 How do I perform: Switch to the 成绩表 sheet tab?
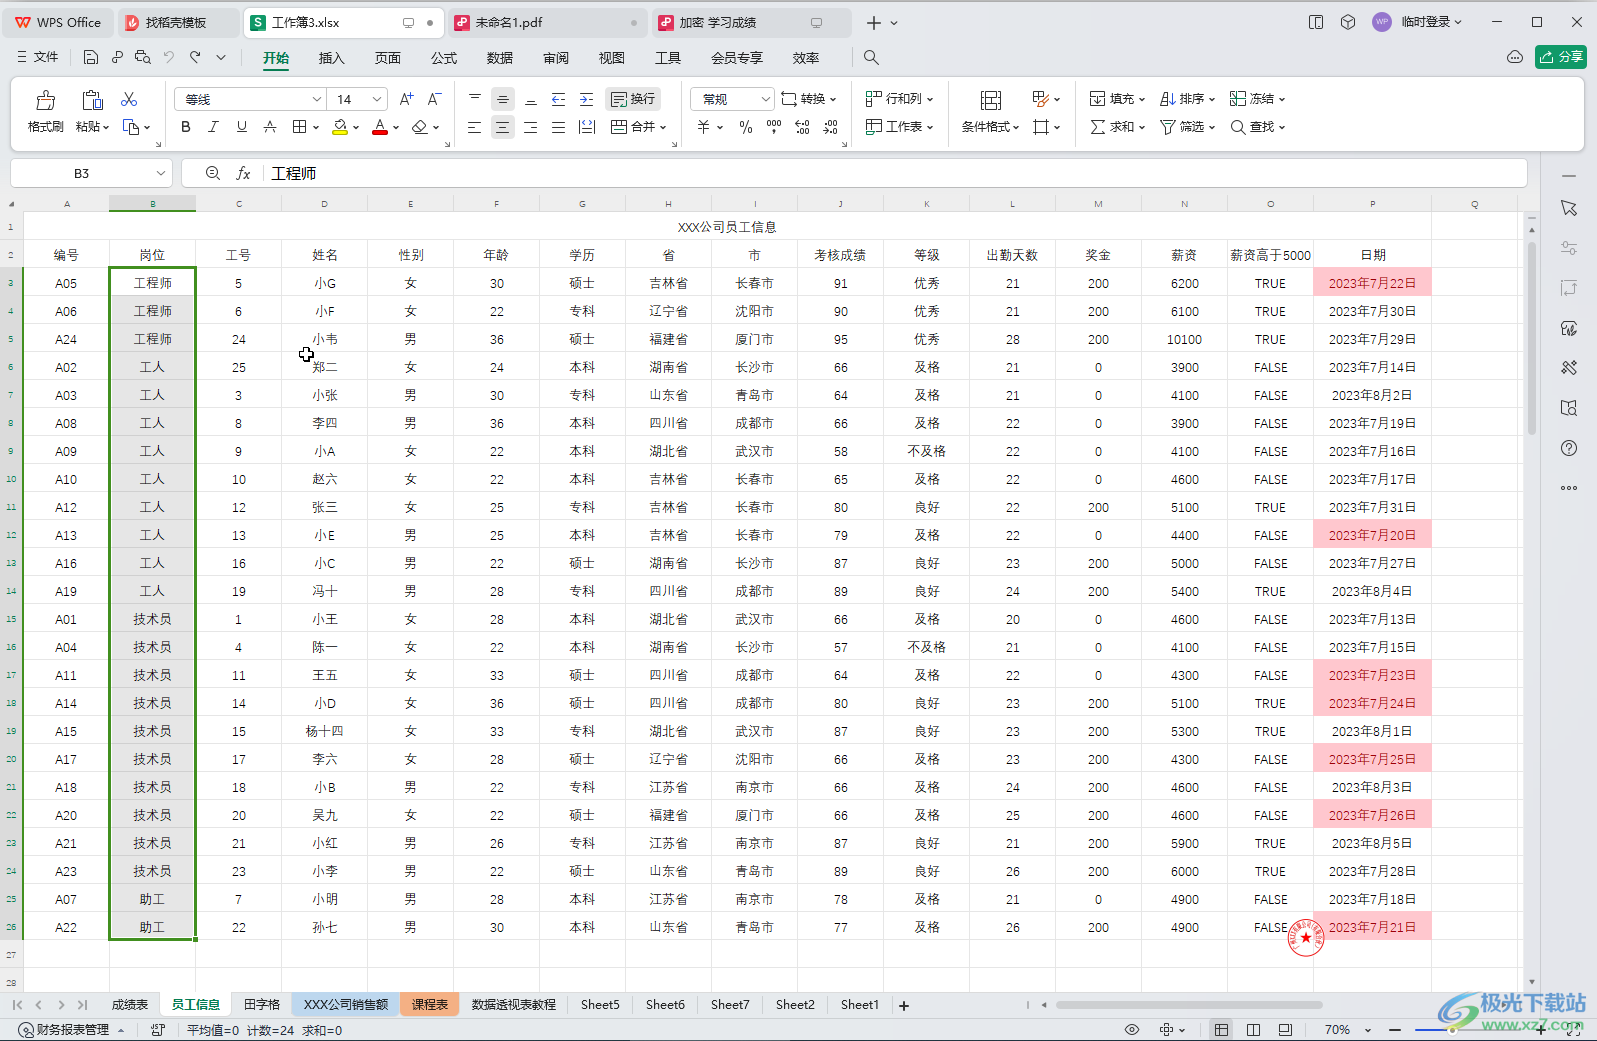pos(130,1005)
